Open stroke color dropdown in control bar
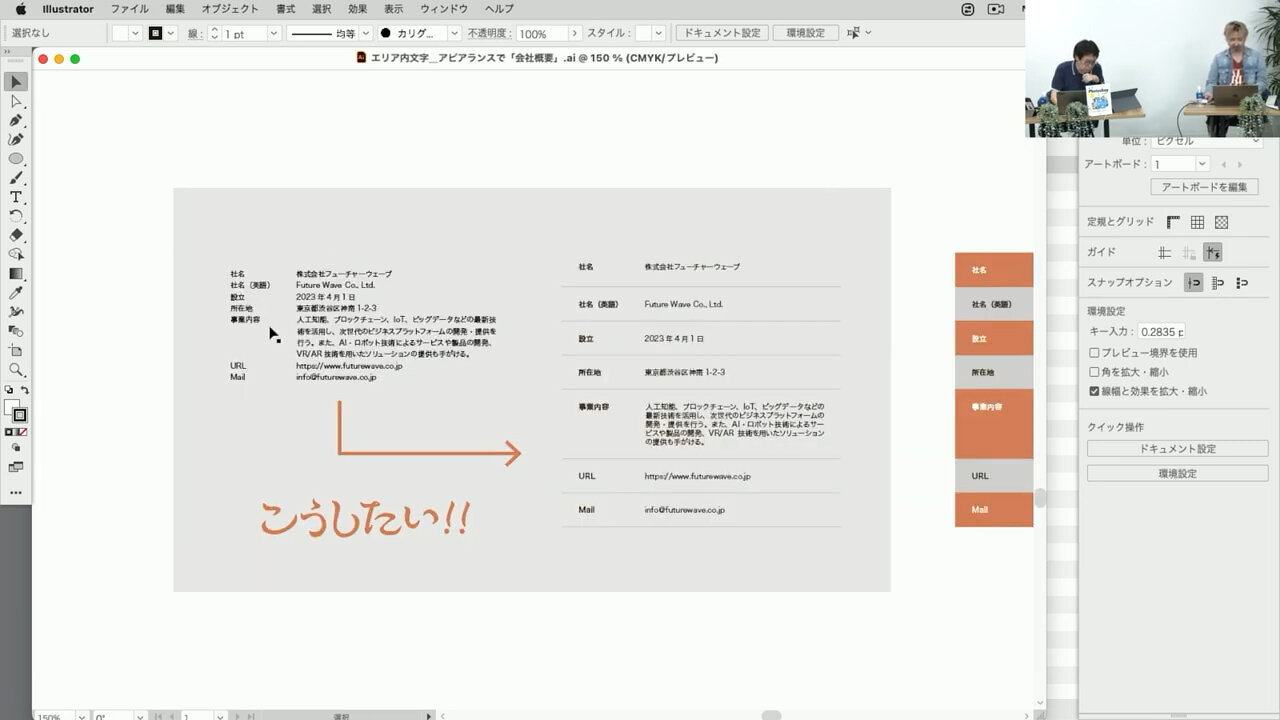 171,33
